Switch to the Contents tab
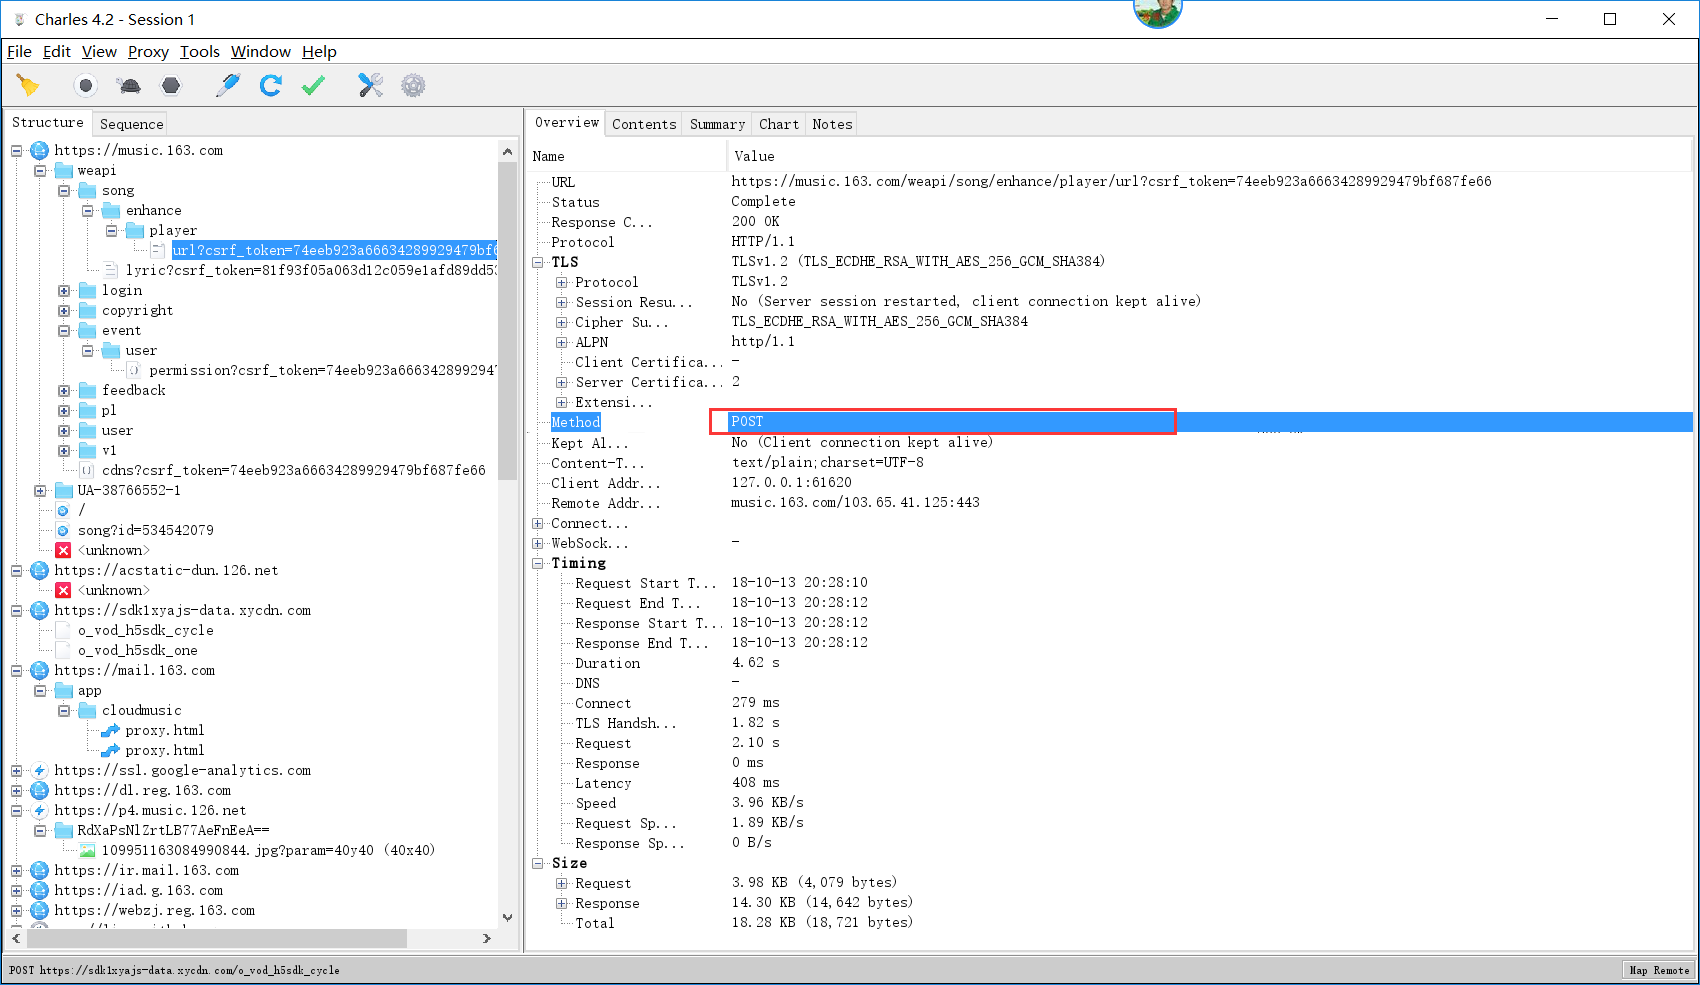1700x985 pixels. pyautogui.click(x=644, y=124)
